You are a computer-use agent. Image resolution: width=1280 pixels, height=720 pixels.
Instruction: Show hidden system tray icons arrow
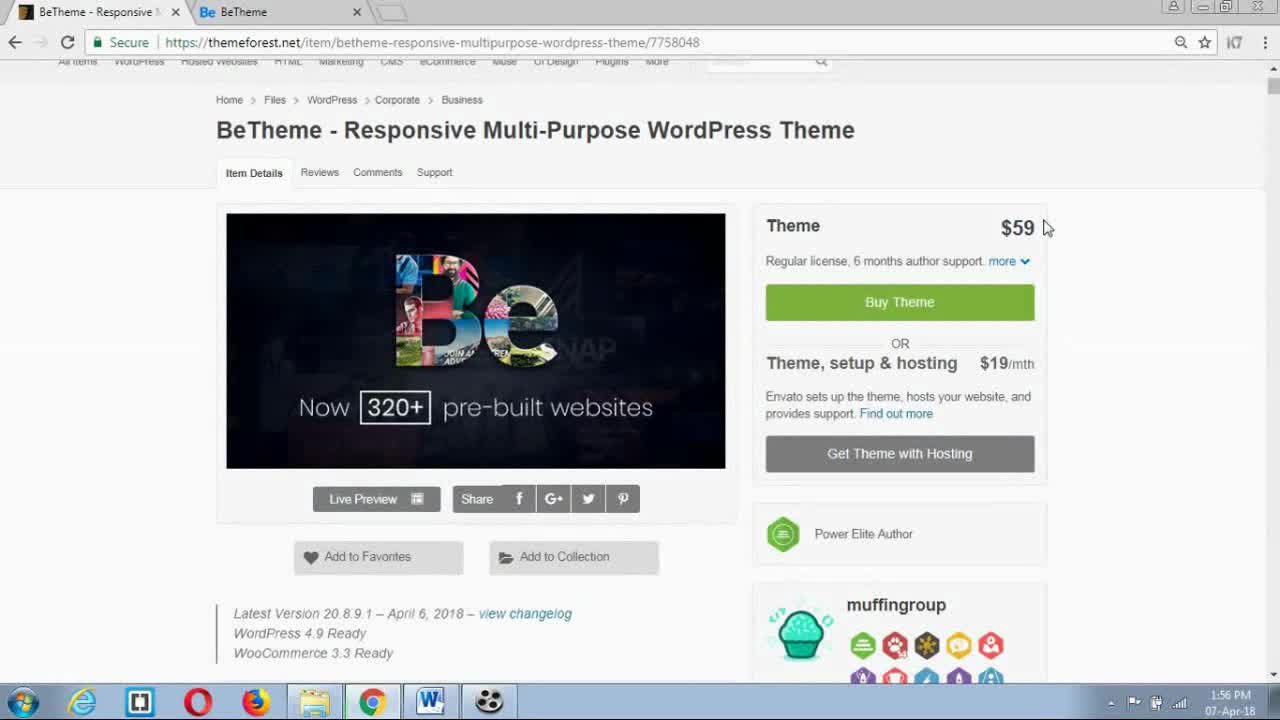tap(1111, 703)
